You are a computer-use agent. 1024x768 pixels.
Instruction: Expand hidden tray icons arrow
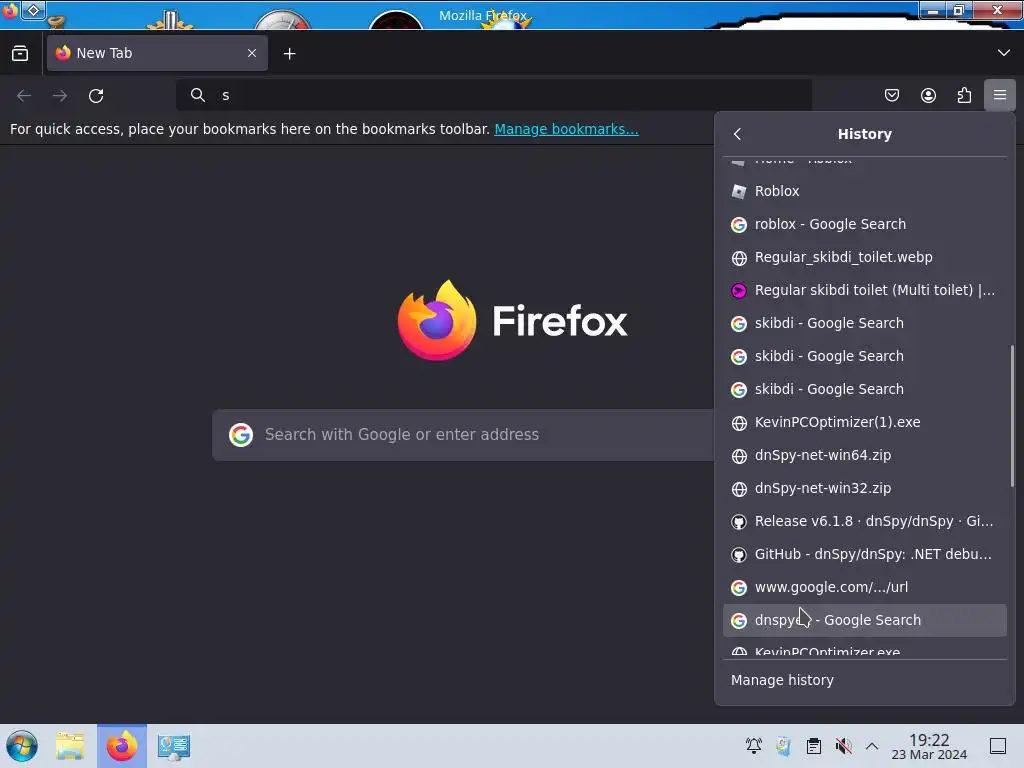point(872,746)
